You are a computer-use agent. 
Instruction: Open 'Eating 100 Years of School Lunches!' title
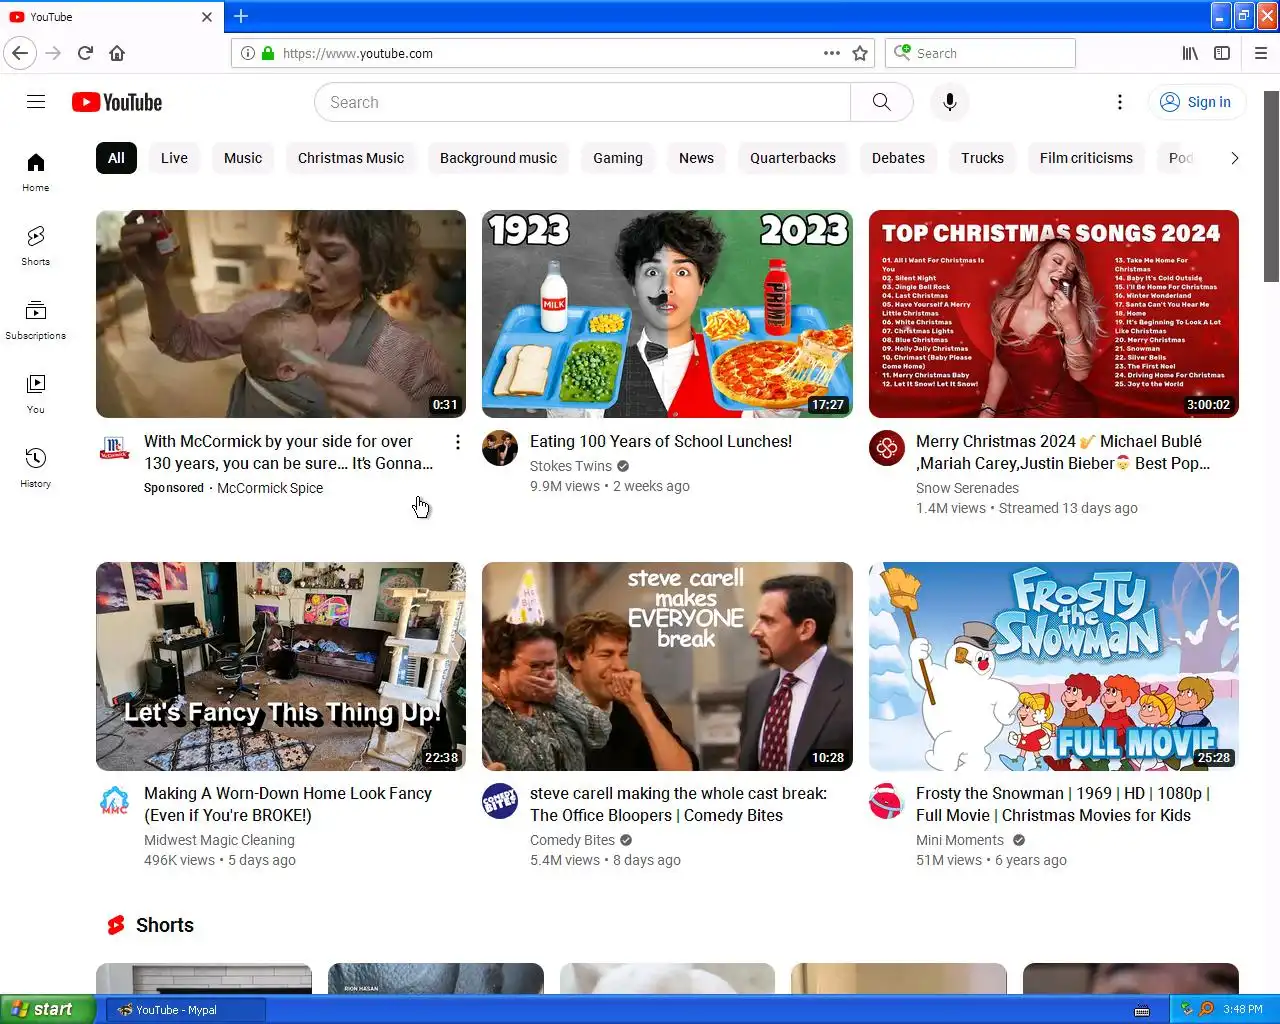(x=661, y=441)
